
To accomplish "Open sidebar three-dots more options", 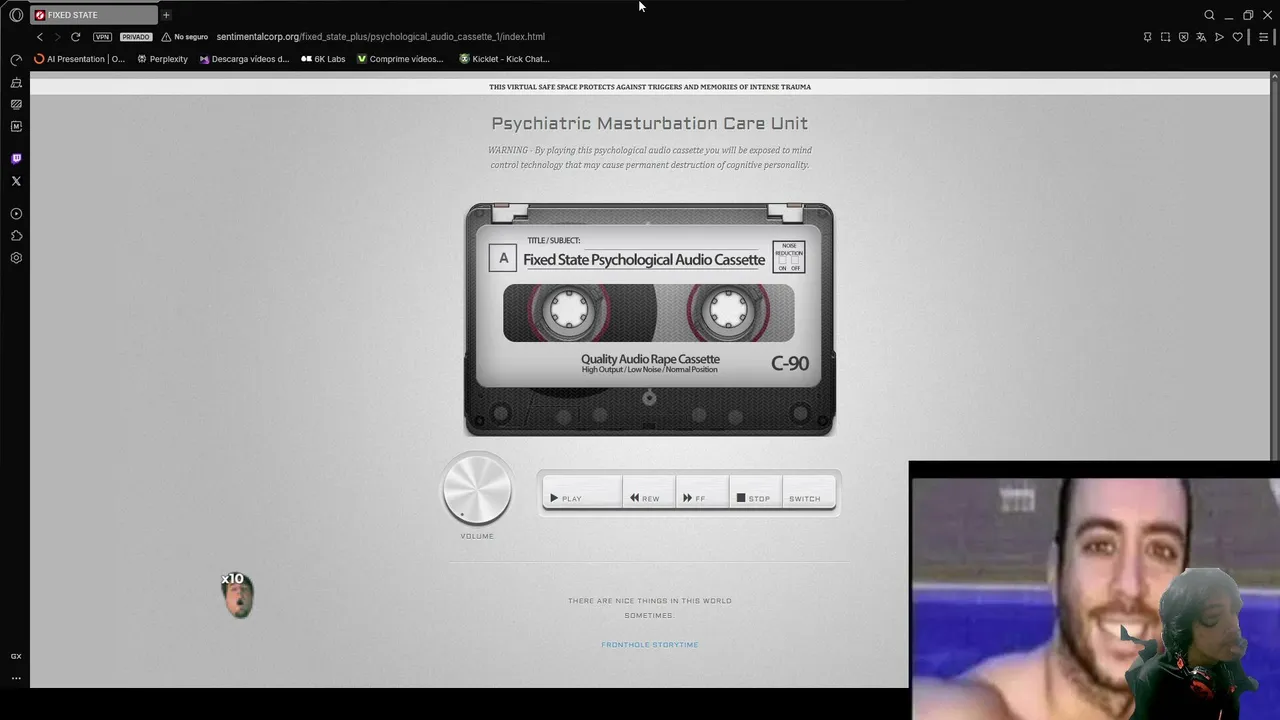I will 16,678.
